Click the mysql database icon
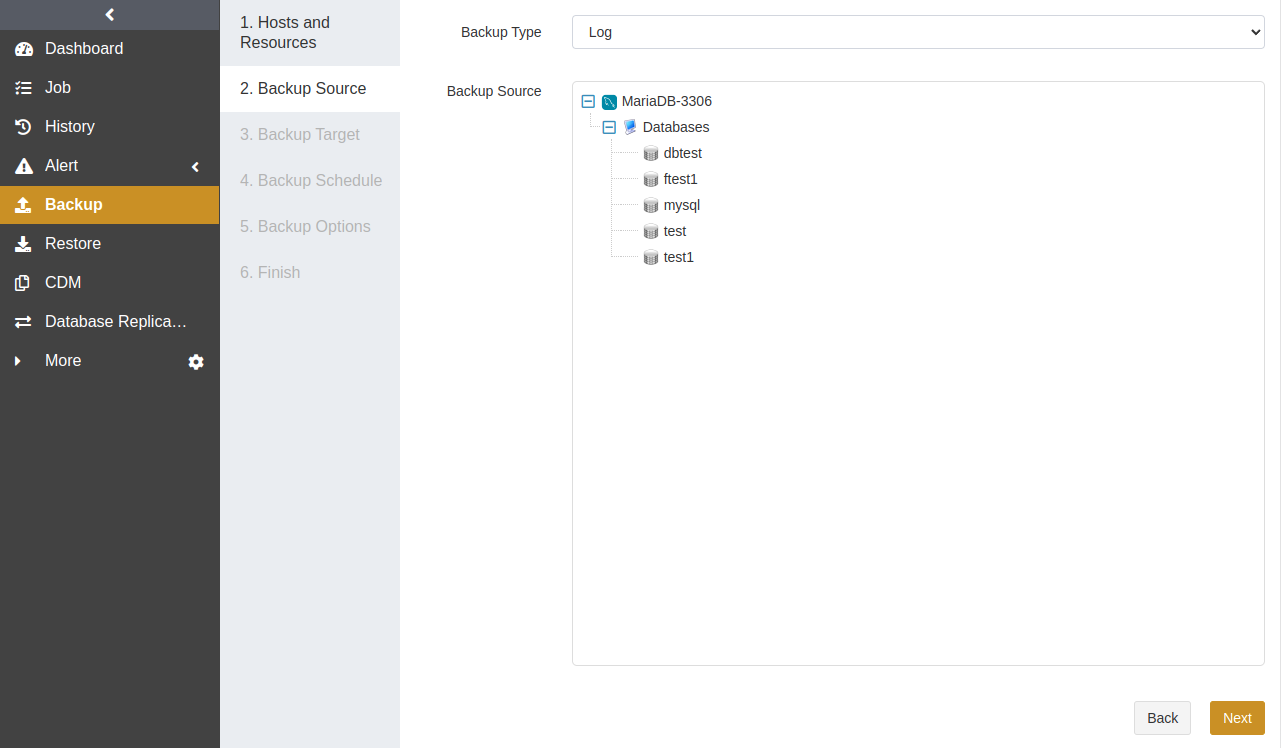 point(651,206)
